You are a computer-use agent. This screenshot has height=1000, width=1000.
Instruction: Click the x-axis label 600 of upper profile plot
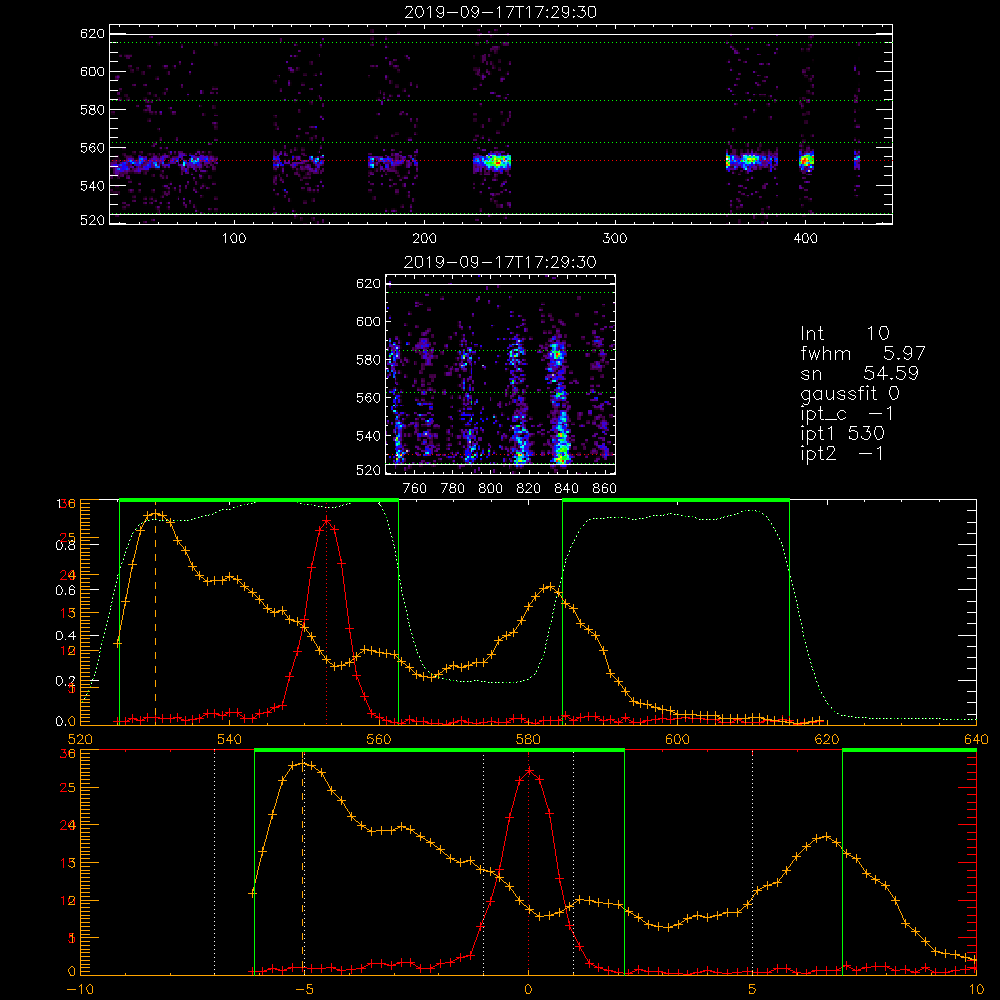pos(677,739)
